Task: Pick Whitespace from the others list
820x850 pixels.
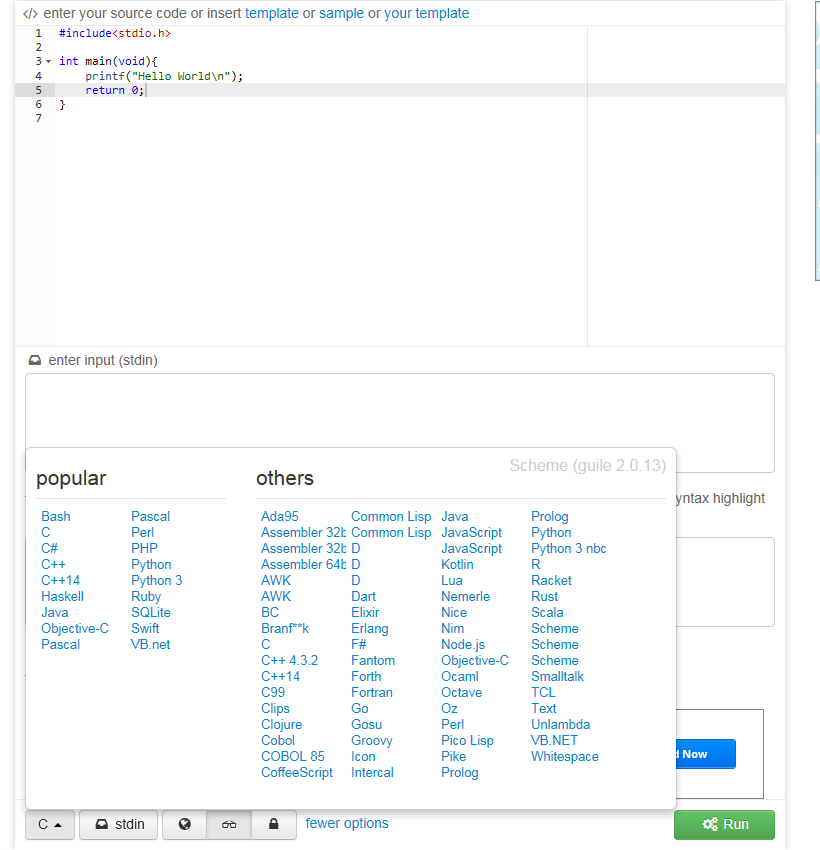Action: pyautogui.click(x=565, y=757)
